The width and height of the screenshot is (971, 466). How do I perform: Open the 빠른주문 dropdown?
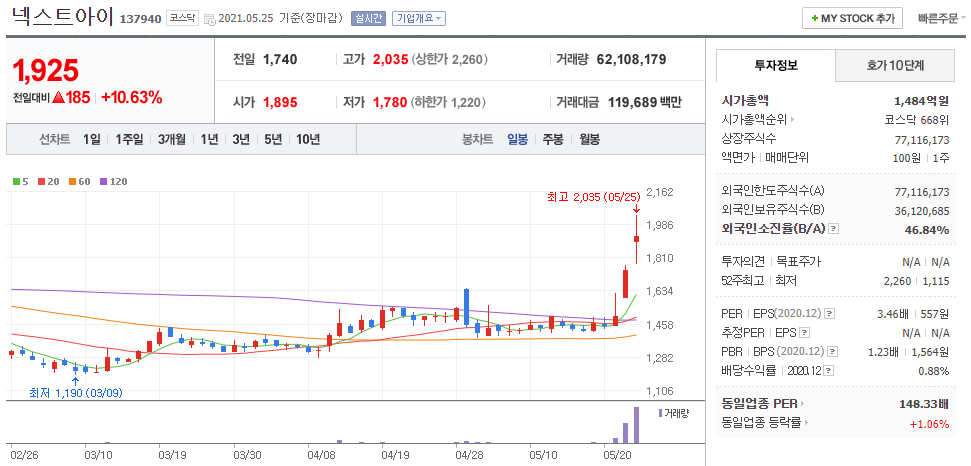pyautogui.click(x=941, y=18)
